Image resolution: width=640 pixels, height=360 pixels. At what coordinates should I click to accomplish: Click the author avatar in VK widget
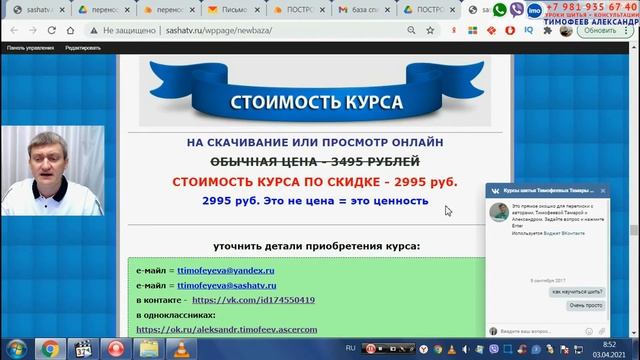[x=499, y=212]
